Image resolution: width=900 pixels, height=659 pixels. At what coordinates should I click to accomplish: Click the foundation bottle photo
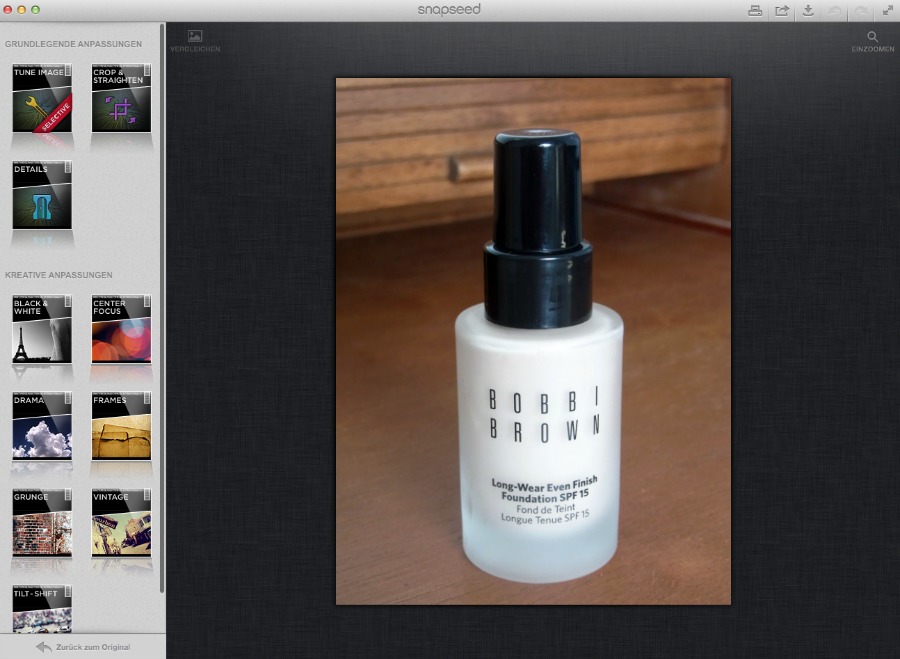(x=533, y=341)
